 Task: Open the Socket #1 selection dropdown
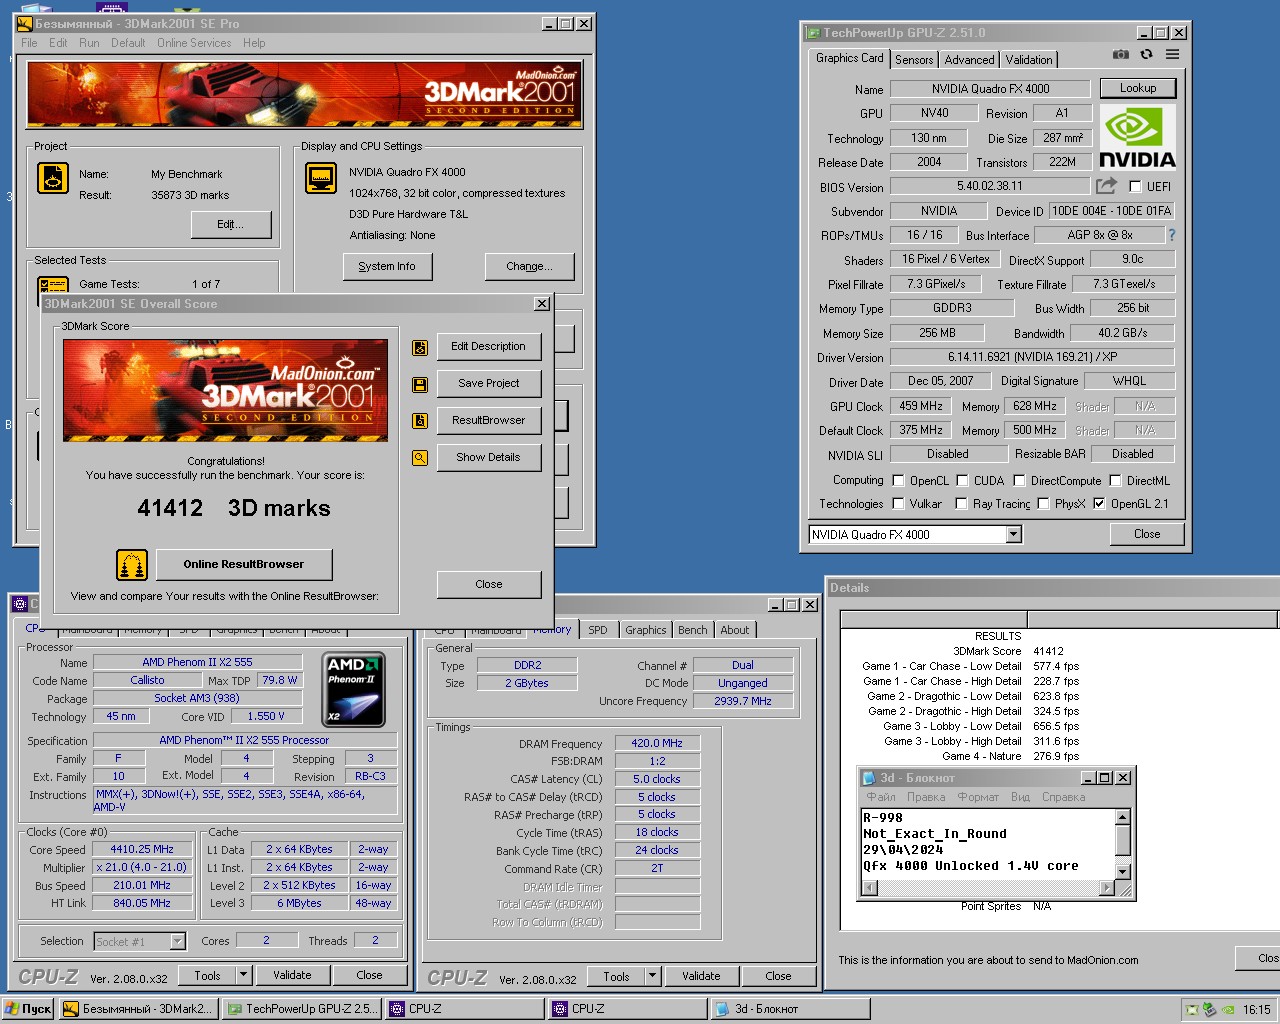click(x=177, y=941)
